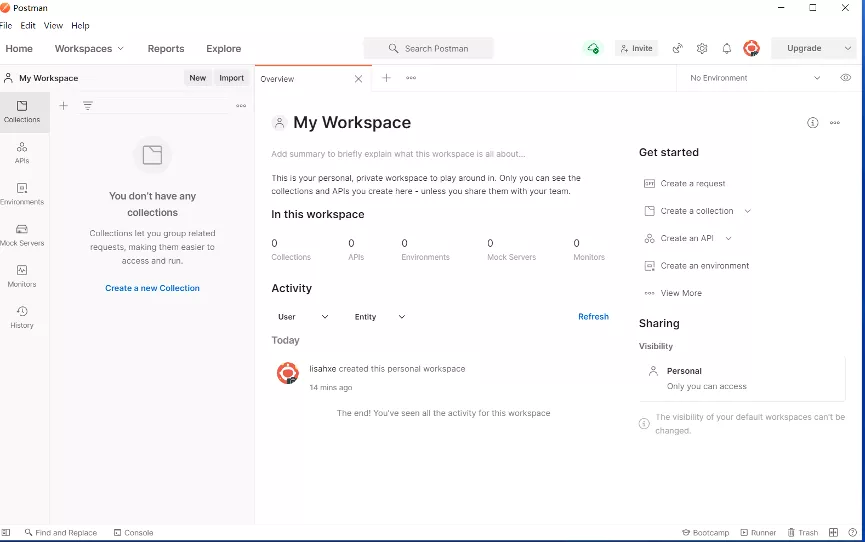Viewport: 866px width, 543px height.
Task: Open the Entity filter dropdown
Action: [x=380, y=317]
